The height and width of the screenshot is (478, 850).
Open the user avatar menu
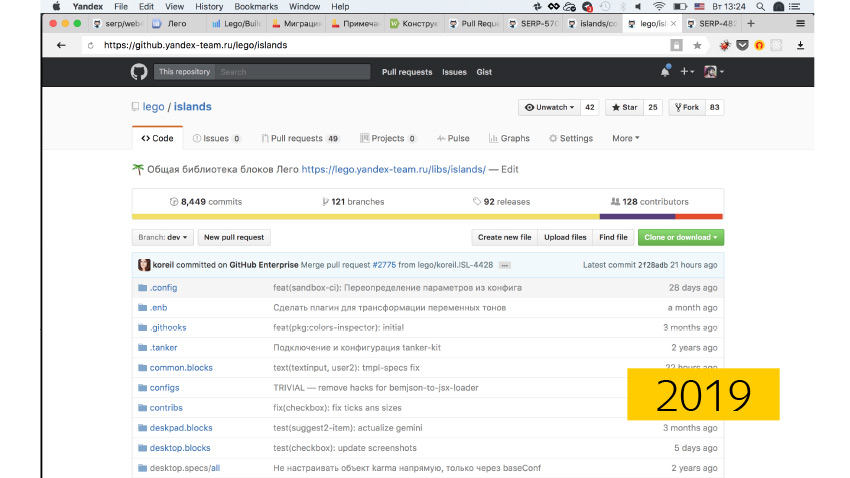click(713, 72)
